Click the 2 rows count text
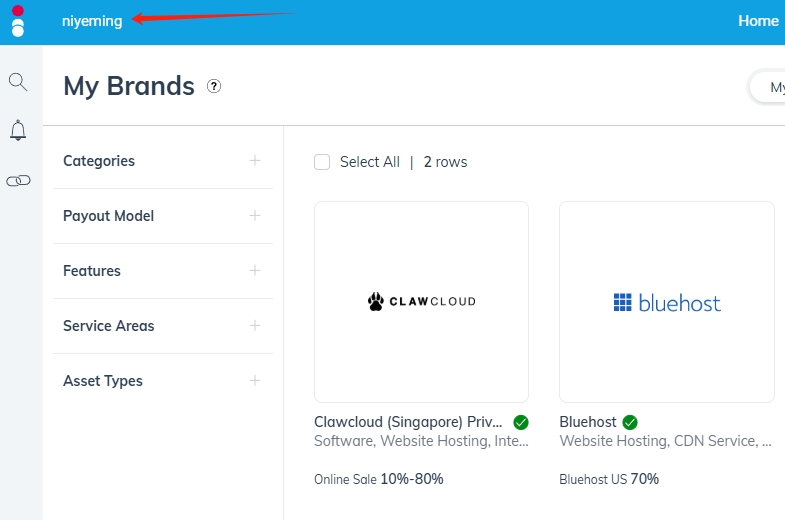 [x=445, y=162]
